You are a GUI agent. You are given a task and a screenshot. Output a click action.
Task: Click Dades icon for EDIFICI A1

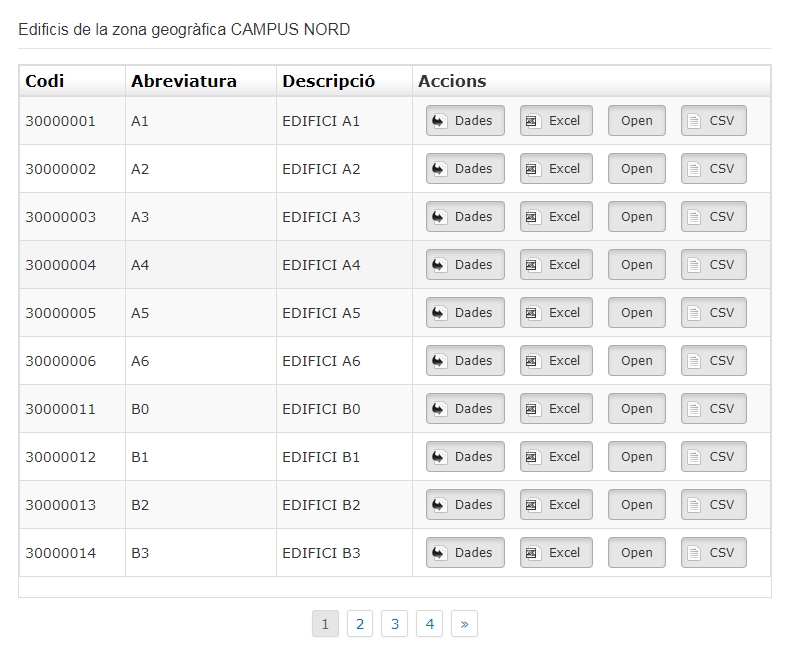click(x=440, y=121)
